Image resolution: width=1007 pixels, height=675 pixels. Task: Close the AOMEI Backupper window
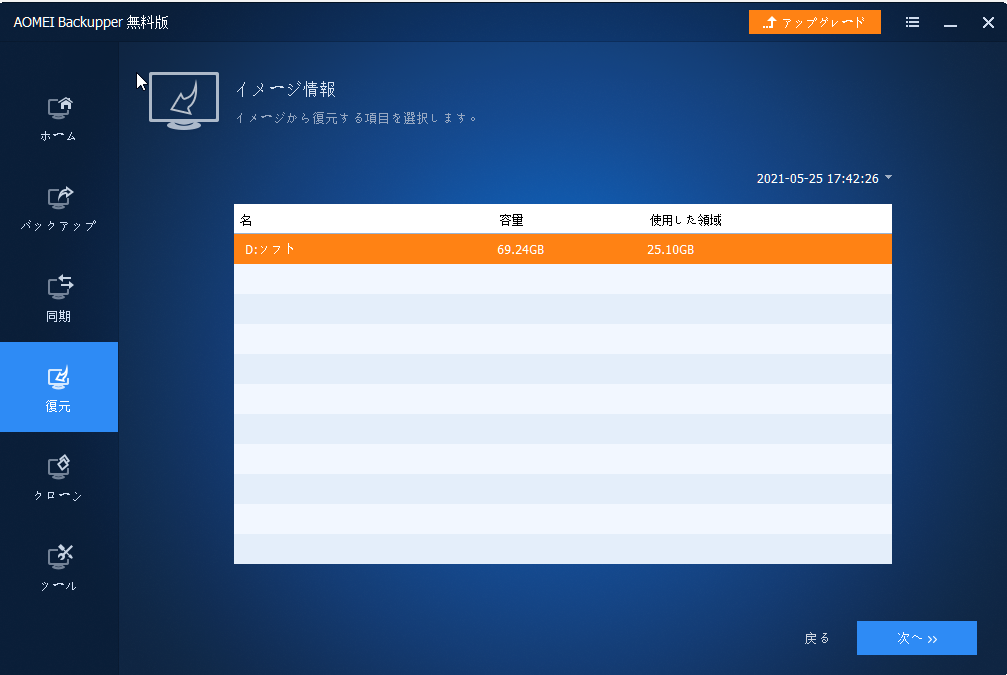[988, 22]
